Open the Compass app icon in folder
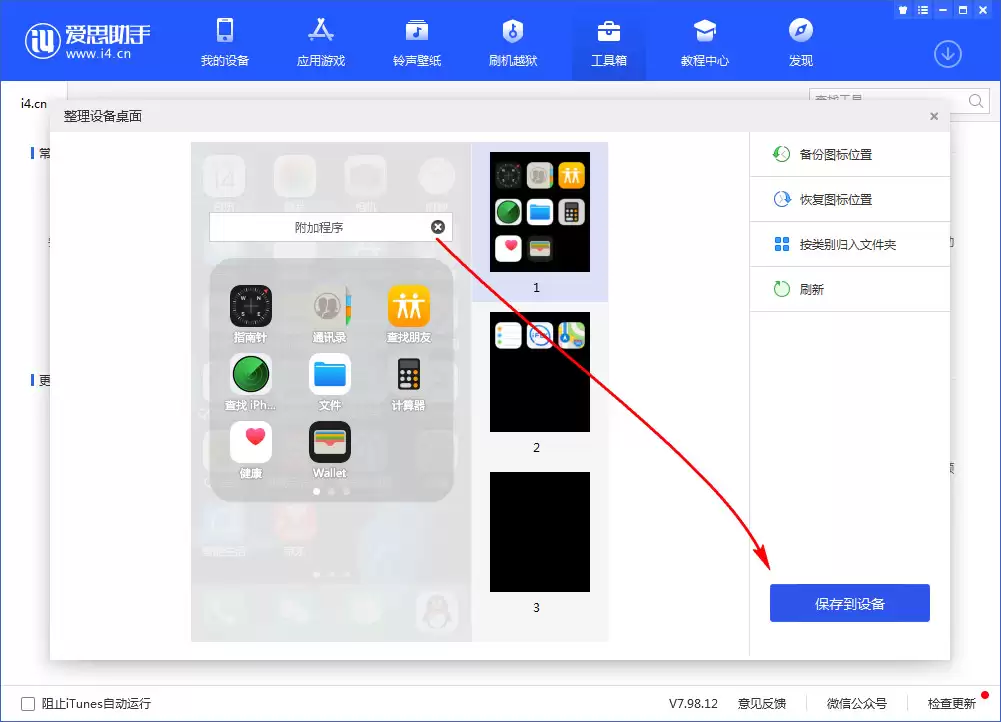The height and width of the screenshot is (722, 1001). point(250,306)
